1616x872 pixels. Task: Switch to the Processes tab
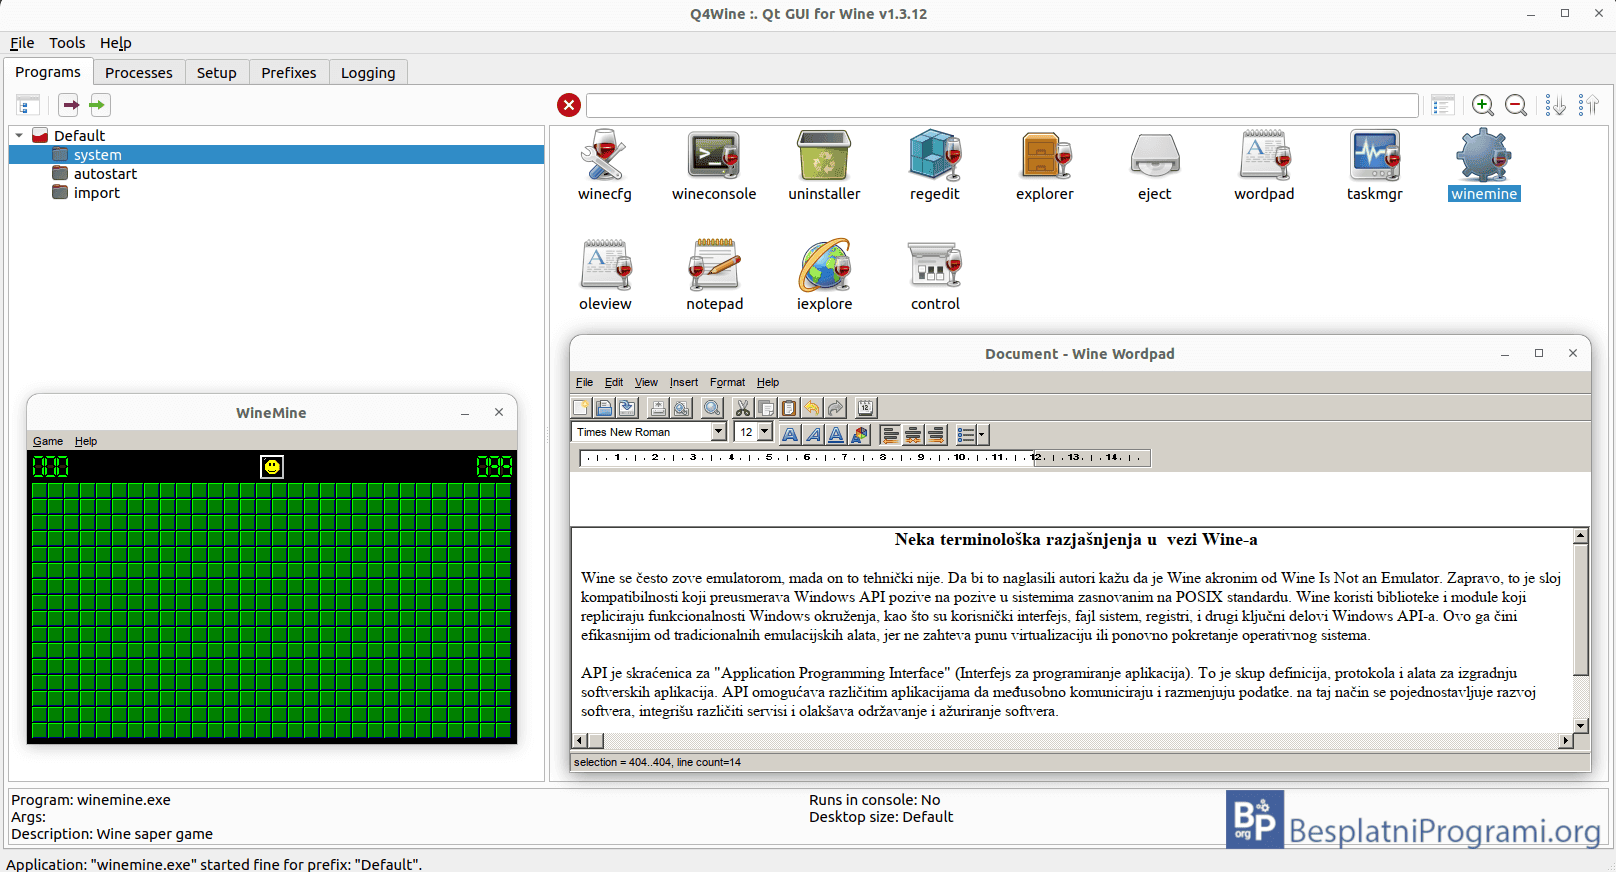[x=139, y=72]
